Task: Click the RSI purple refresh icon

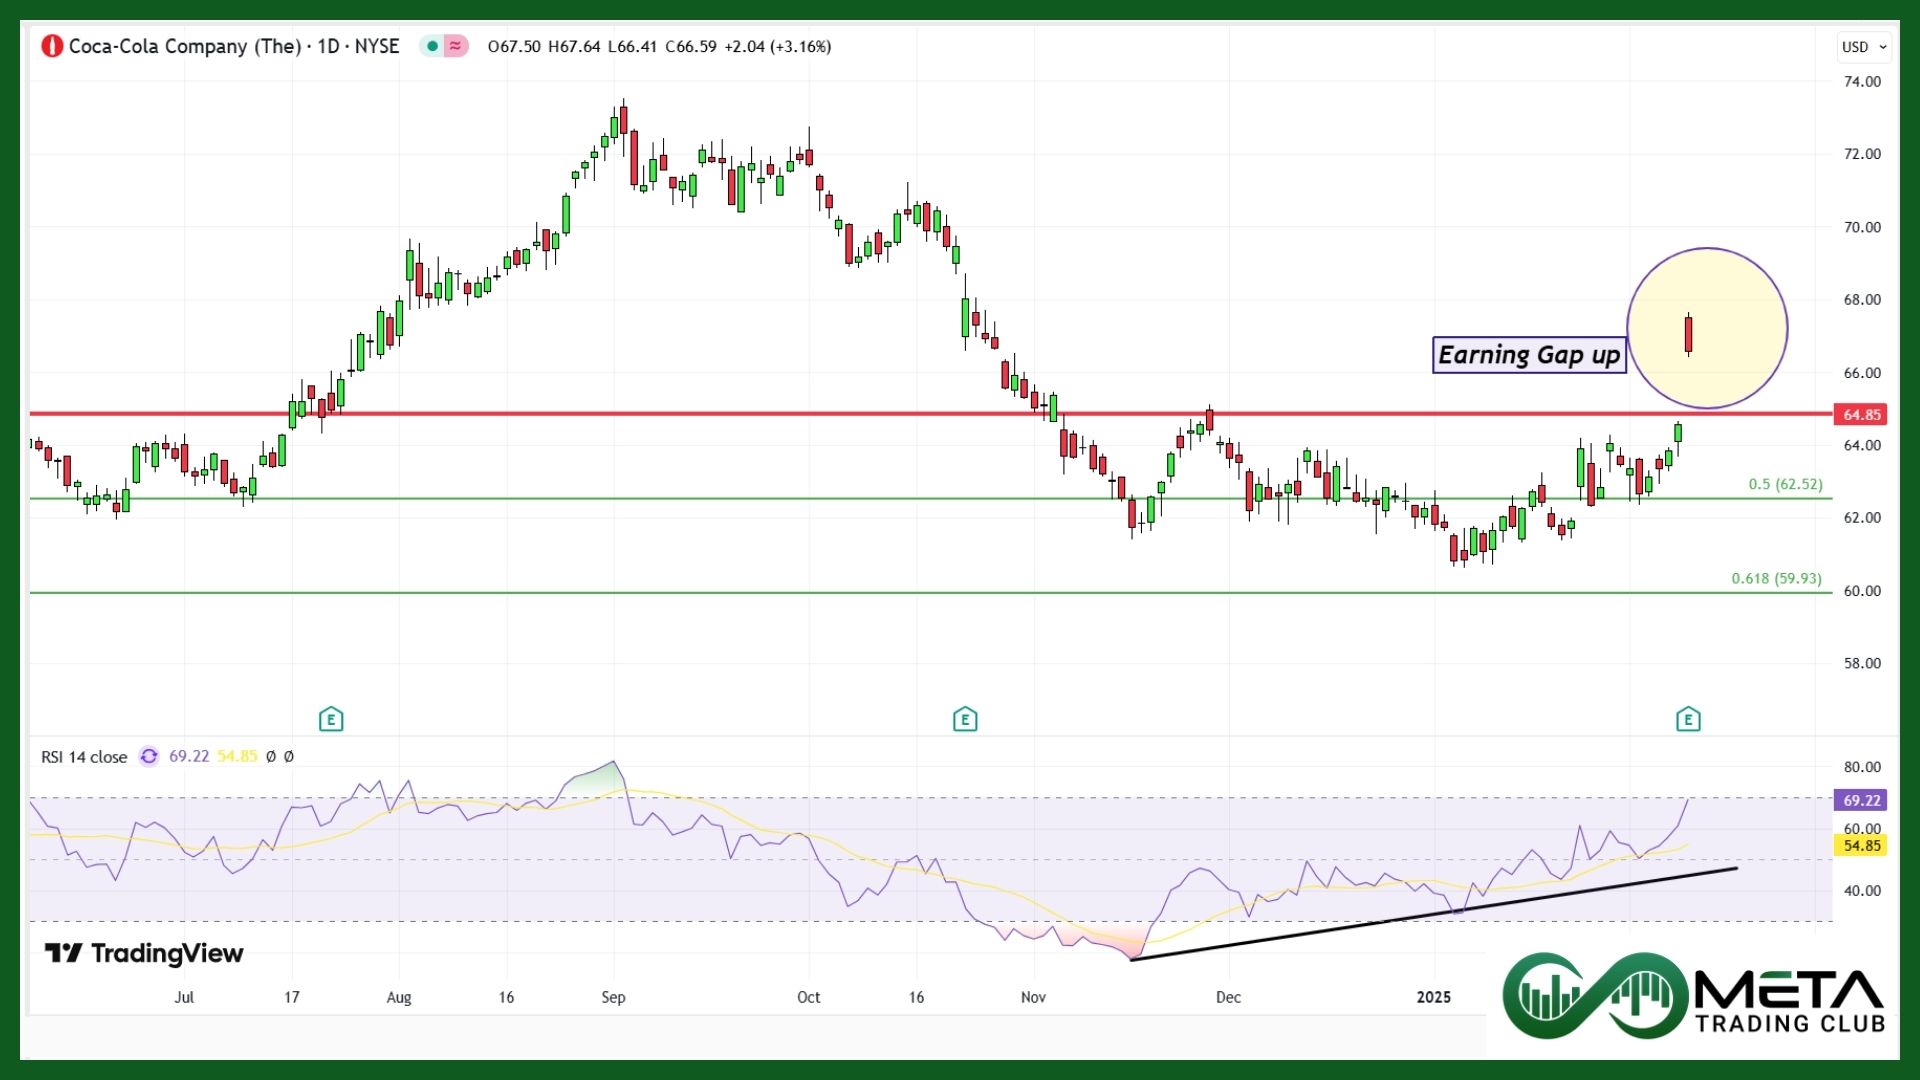Action: [149, 756]
